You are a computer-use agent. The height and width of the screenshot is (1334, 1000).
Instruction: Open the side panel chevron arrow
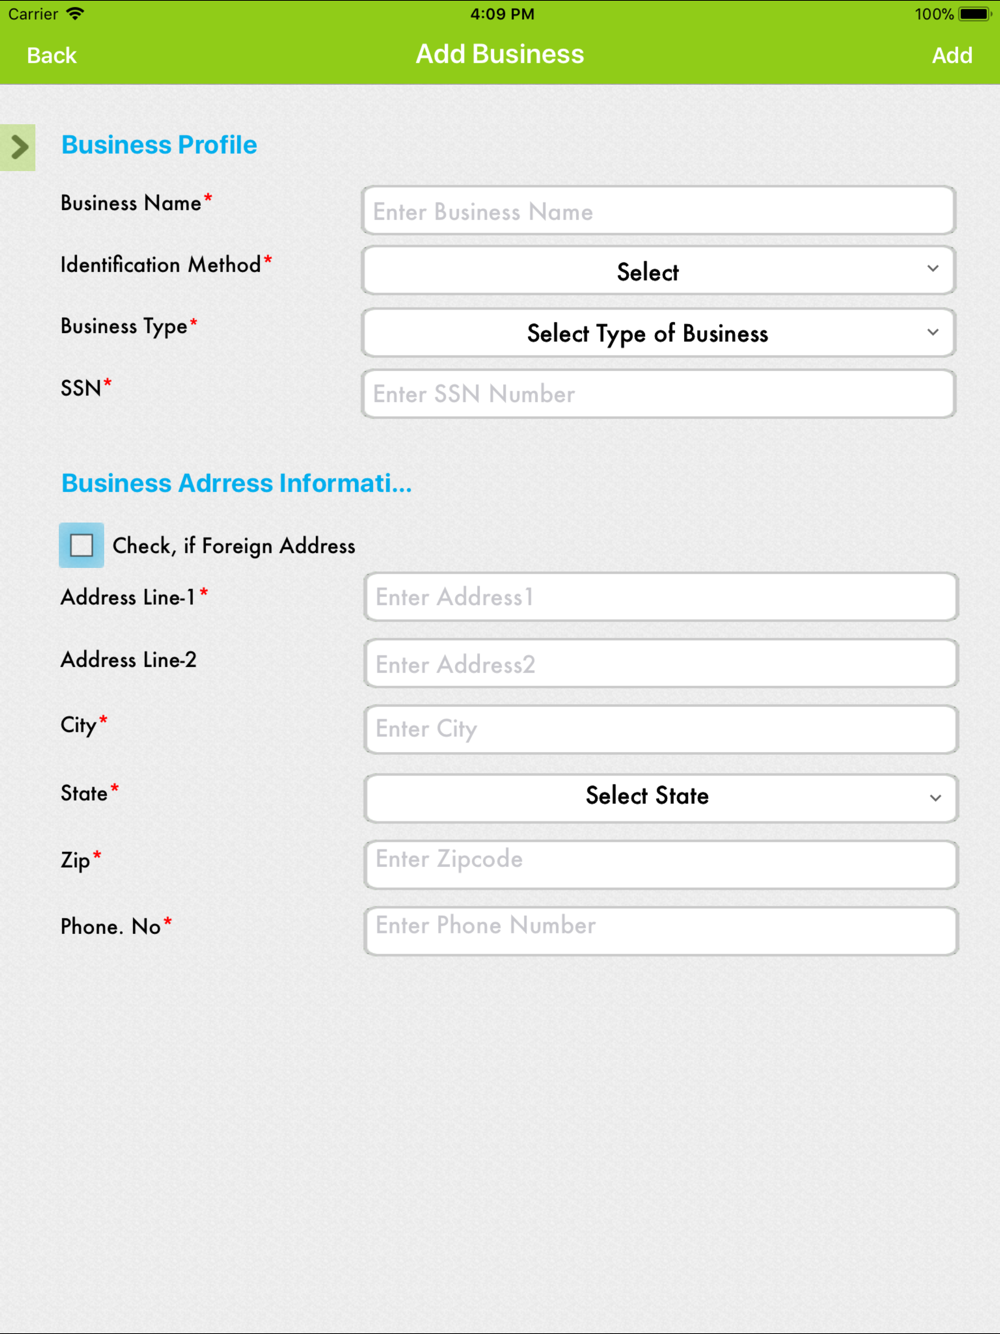point(18,148)
